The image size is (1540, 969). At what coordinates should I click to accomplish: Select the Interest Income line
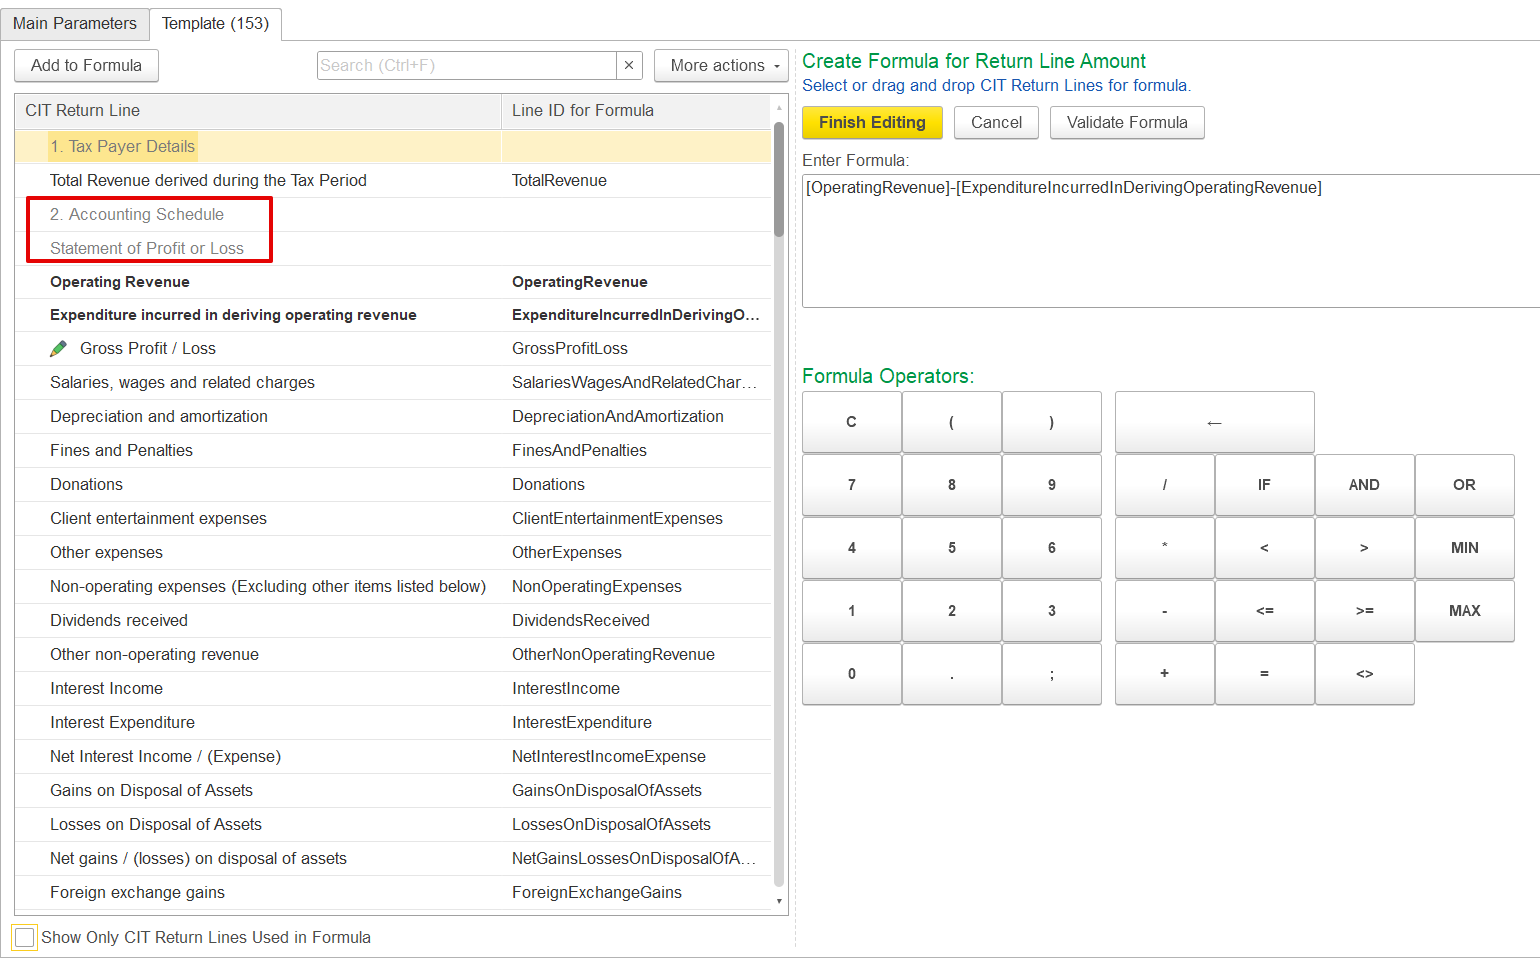point(393,689)
